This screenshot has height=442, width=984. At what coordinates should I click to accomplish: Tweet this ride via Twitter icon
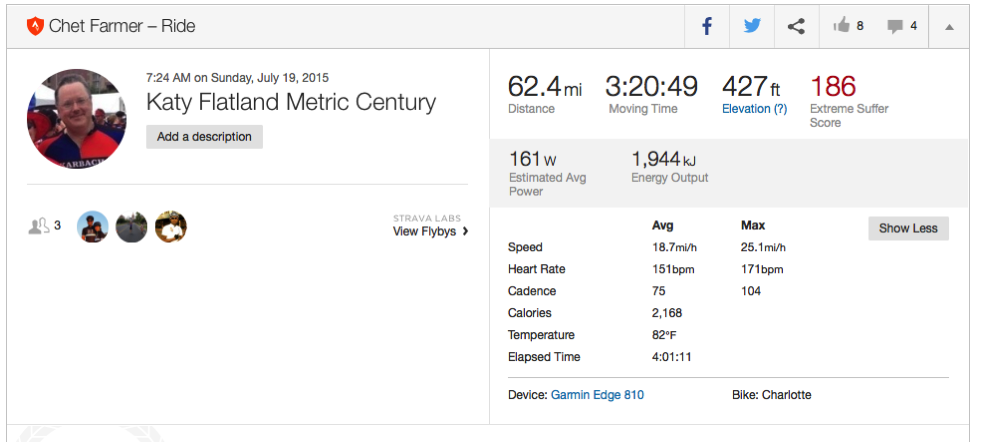[752, 26]
